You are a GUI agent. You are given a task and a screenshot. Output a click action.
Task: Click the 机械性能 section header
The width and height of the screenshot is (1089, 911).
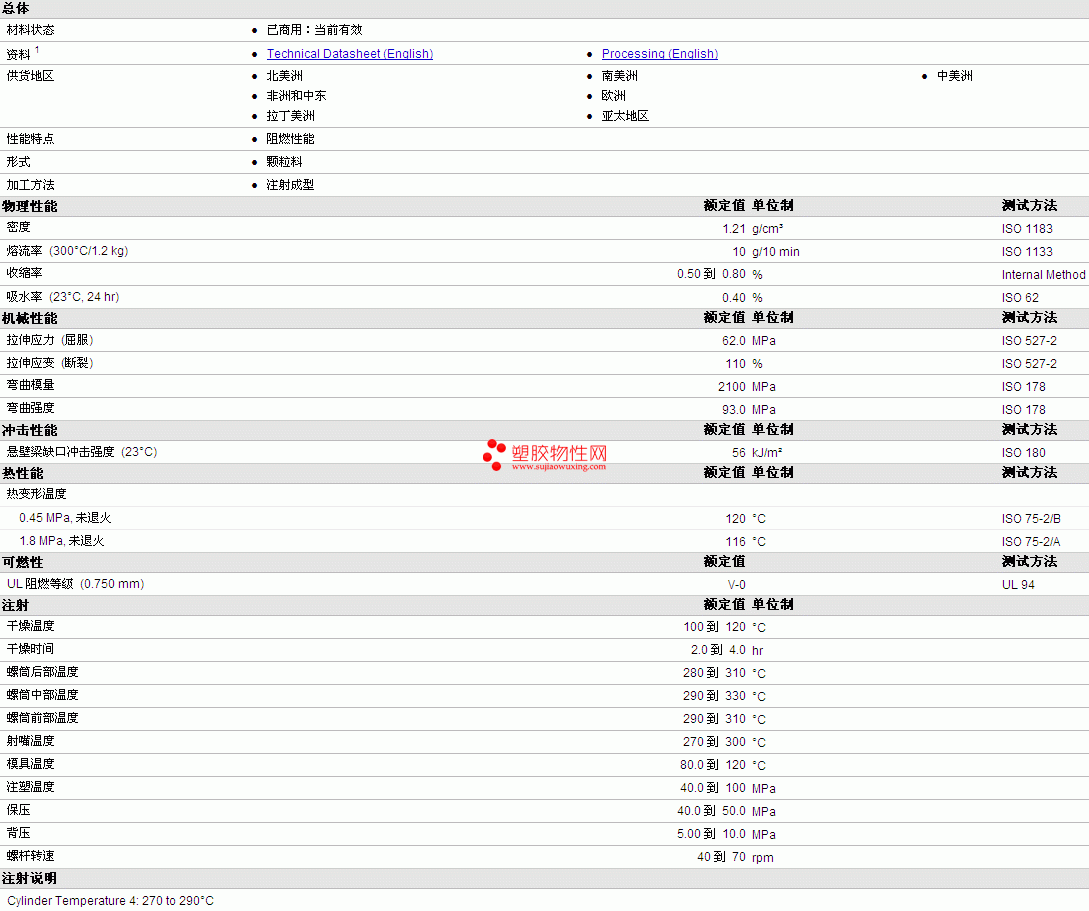click(30, 319)
